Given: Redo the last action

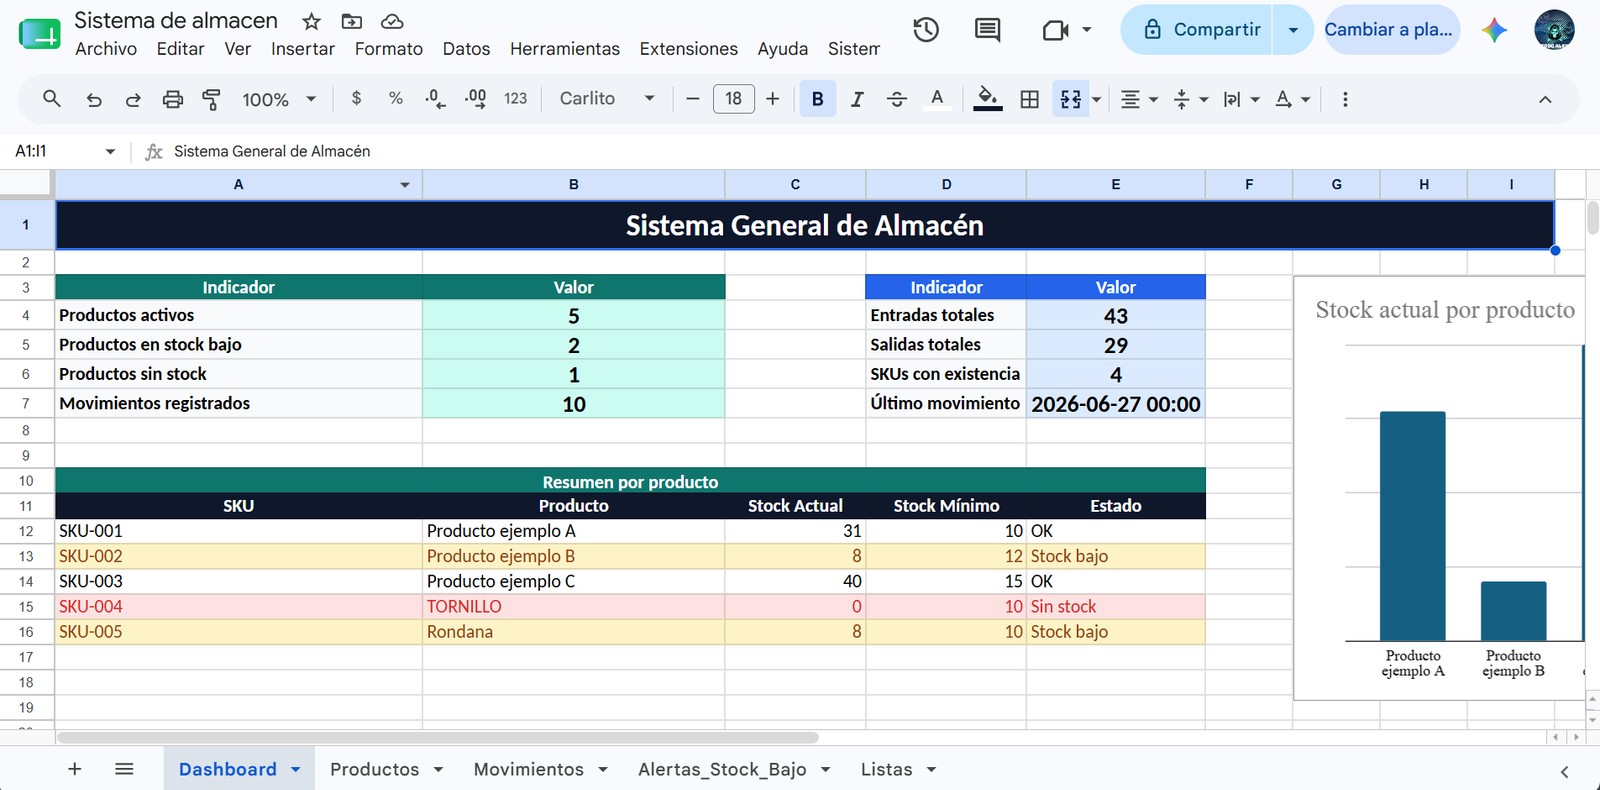Looking at the screenshot, I should [x=133, y=99].
